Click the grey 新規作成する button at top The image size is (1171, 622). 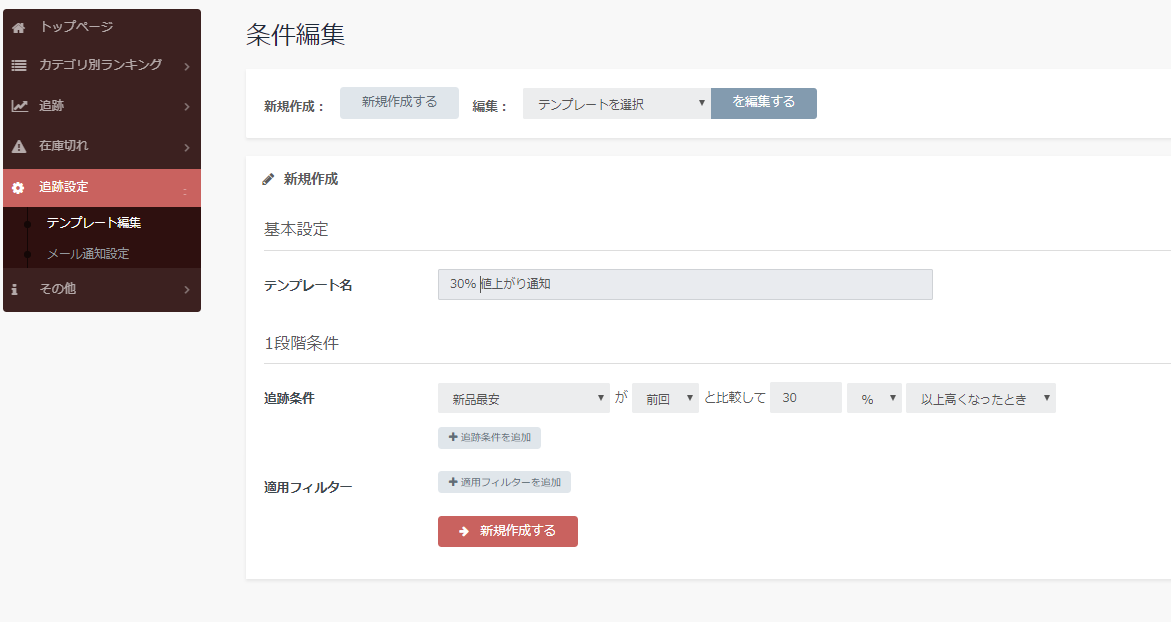pyautogui.click(x=400, y=103)
